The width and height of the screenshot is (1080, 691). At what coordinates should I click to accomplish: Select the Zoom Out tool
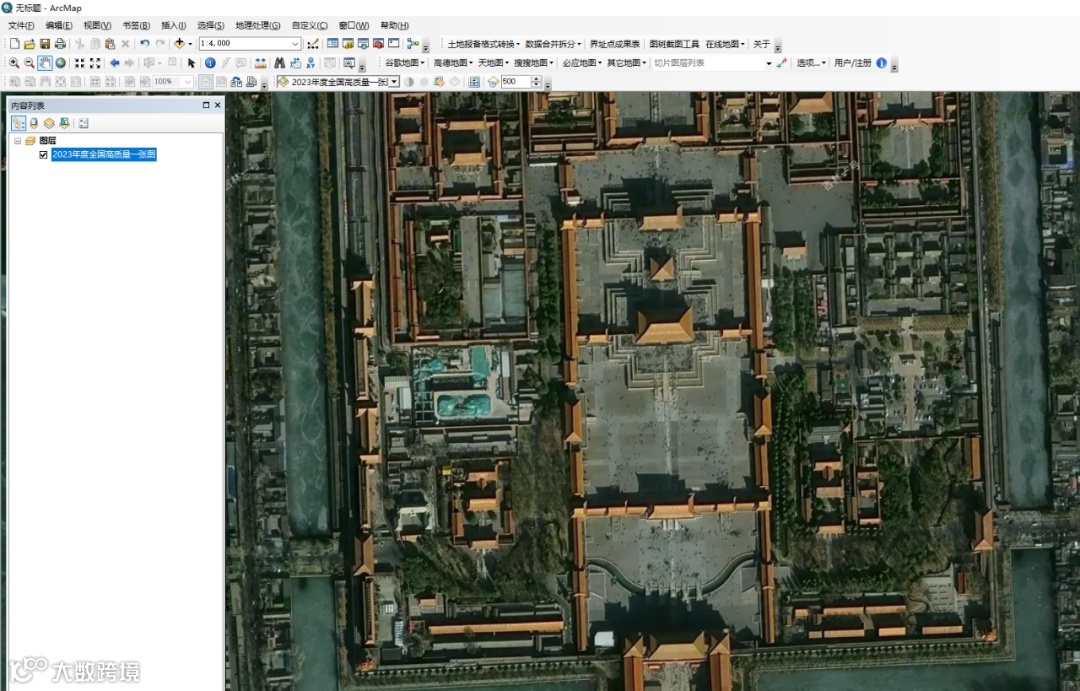coord(29,63)
